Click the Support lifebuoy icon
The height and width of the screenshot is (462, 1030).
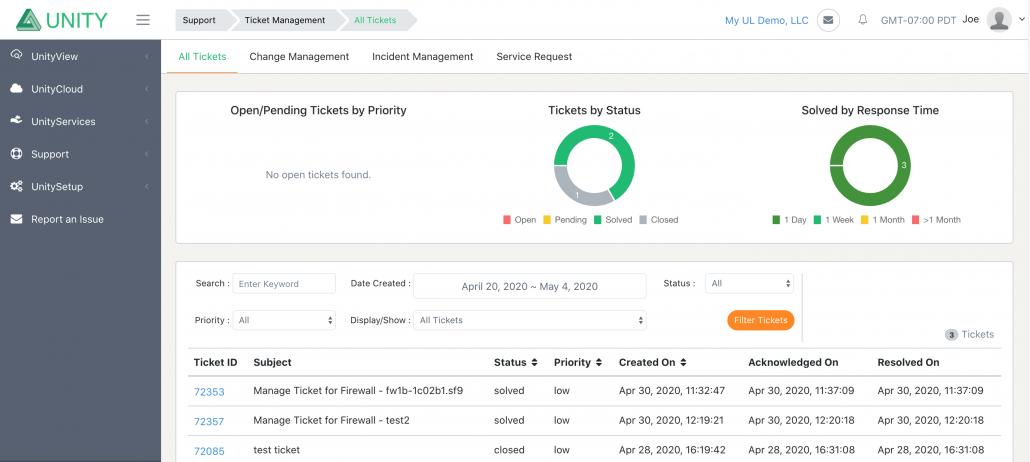[x=17, y=154]
